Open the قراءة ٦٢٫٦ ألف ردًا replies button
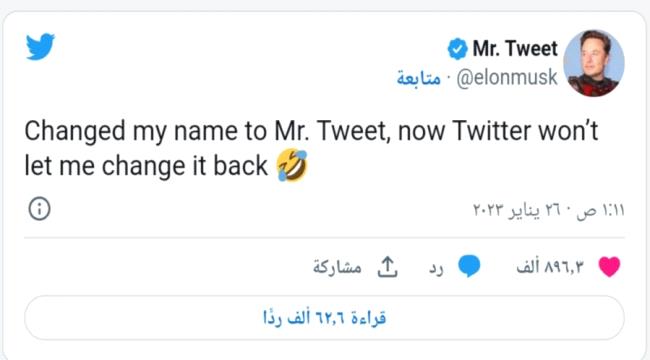Viewport: 650px width, 360px height. pos(324,318)
